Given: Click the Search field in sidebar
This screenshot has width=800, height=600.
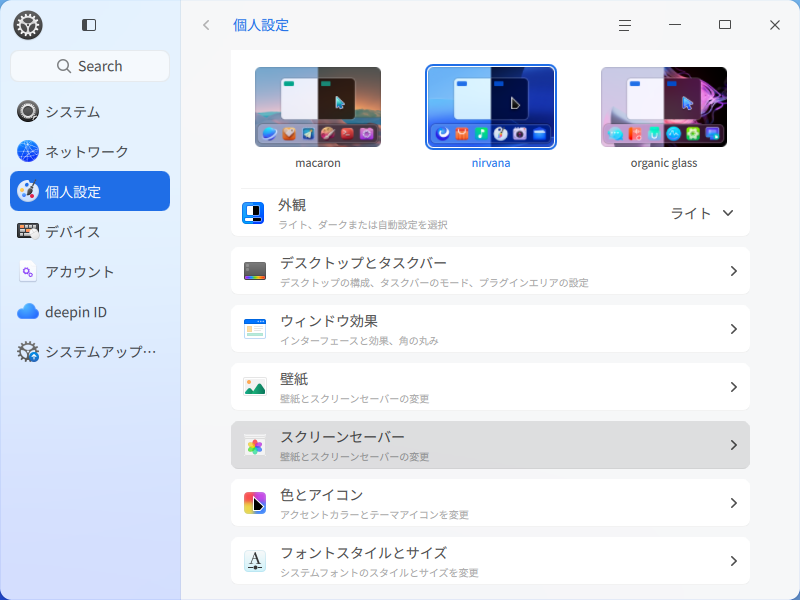Looking at the screenshot, I should (x=90, y=66).
